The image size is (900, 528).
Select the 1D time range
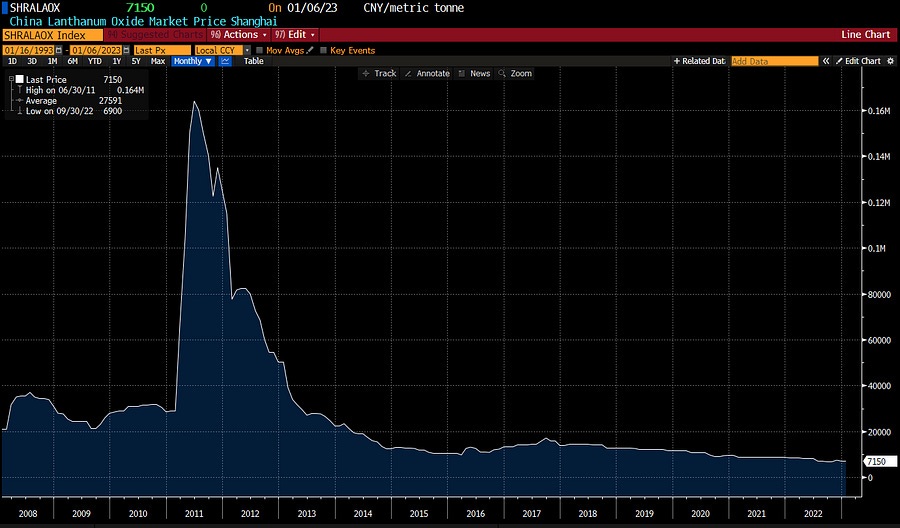(12, 61)
